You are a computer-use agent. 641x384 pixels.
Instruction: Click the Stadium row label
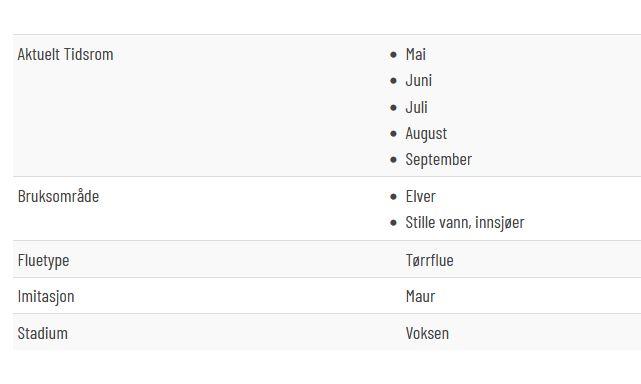pos(43,333)
